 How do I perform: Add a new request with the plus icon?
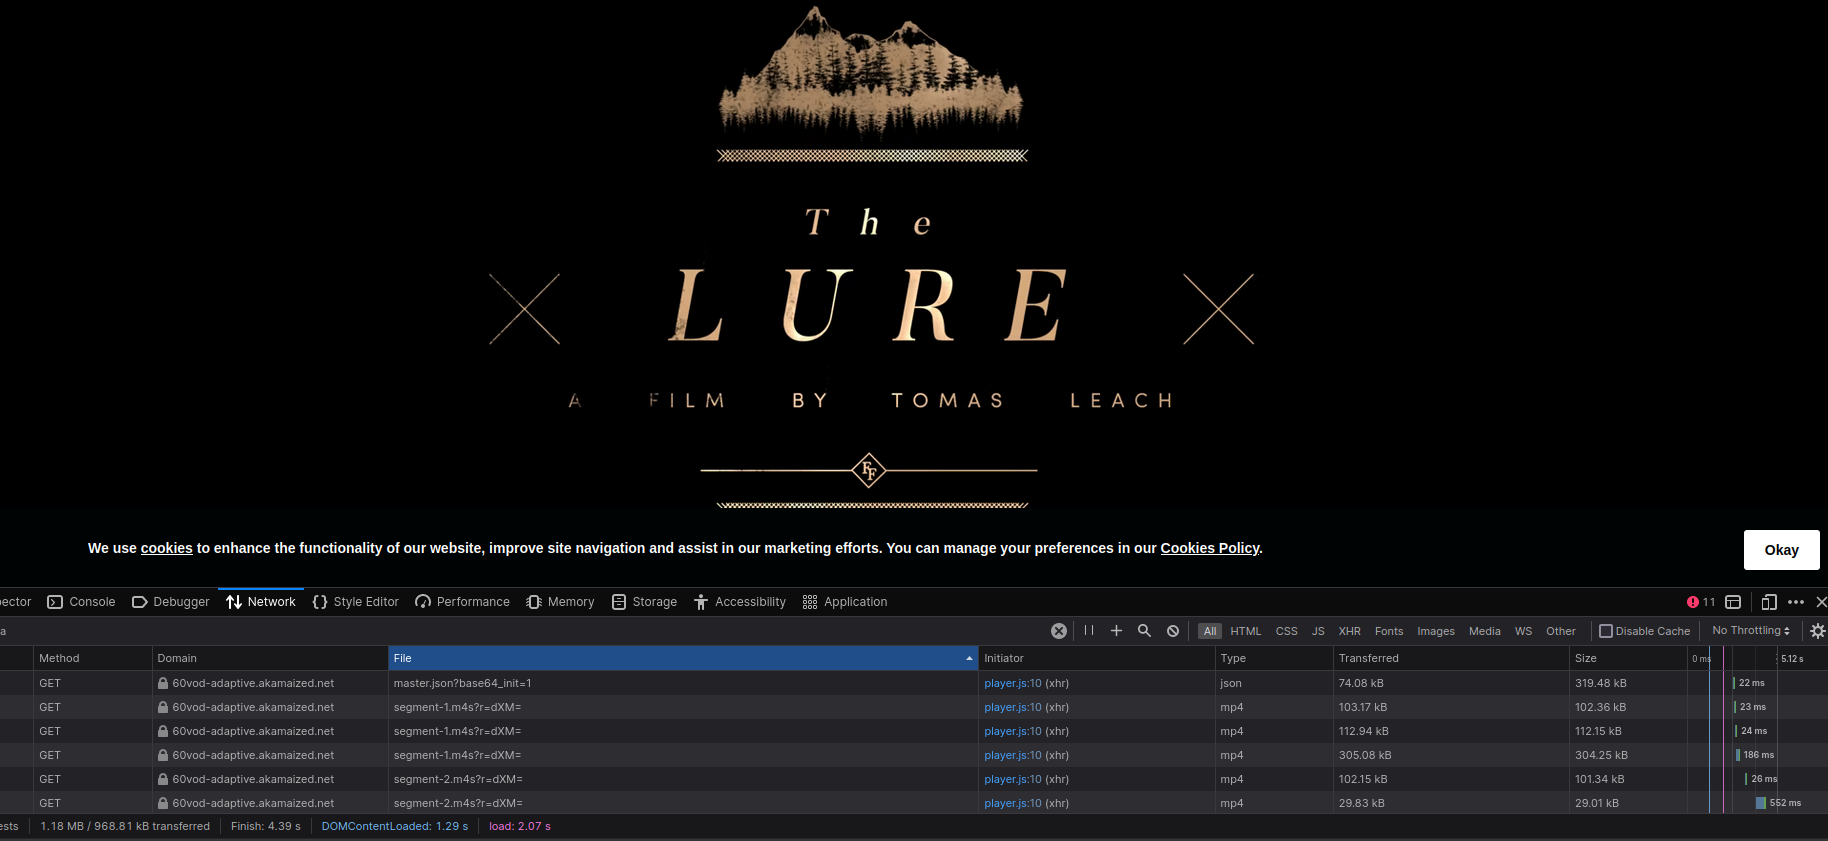pos(1117,631)
